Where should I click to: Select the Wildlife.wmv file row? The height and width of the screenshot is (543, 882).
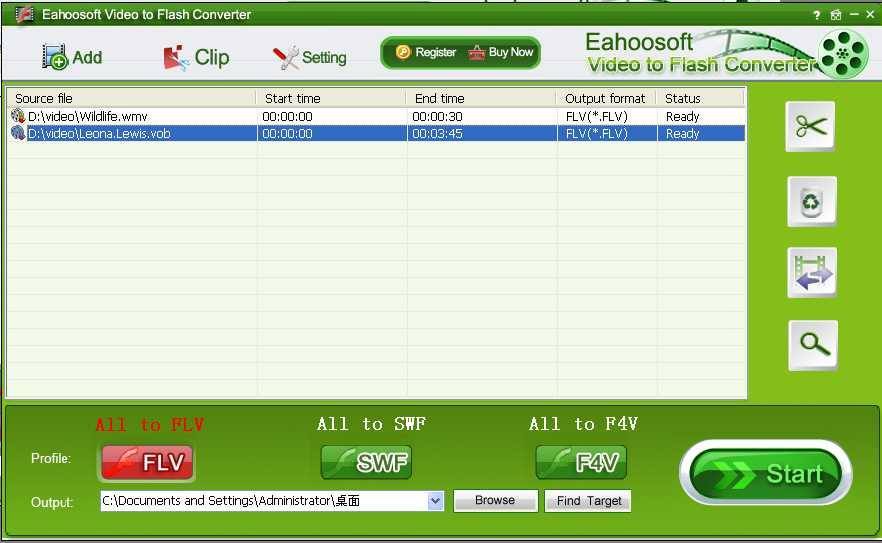pos(130,116)
